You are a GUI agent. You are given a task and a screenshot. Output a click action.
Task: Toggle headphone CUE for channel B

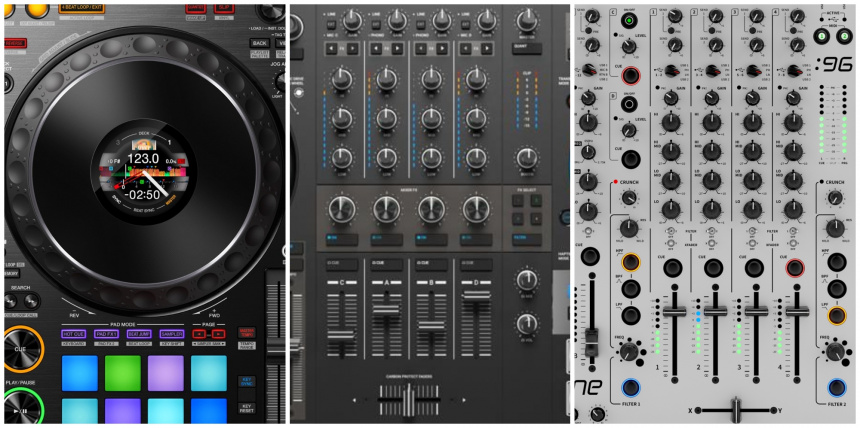[431, 264]
